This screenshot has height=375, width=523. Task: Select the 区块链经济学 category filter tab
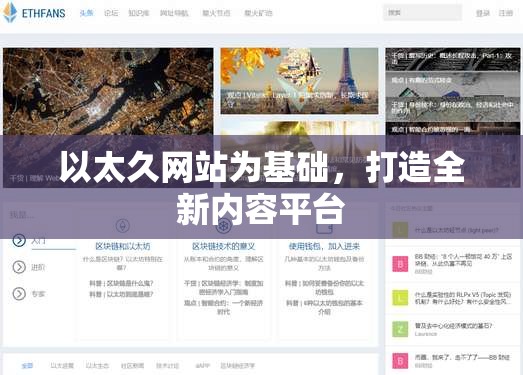237,366
